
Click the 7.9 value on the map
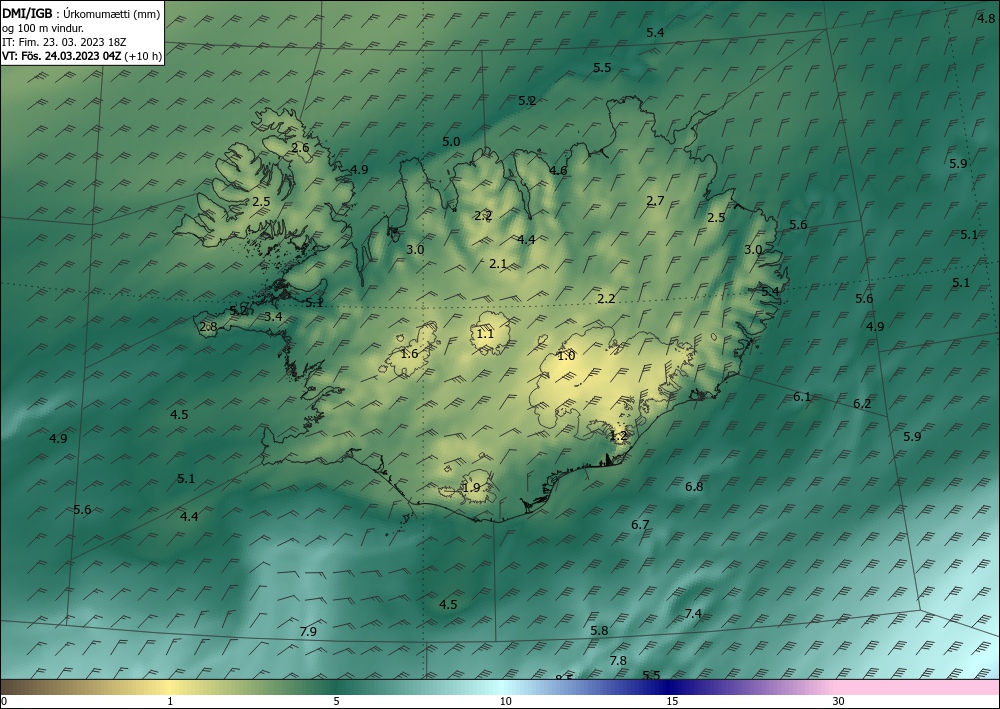pos(308,632)
